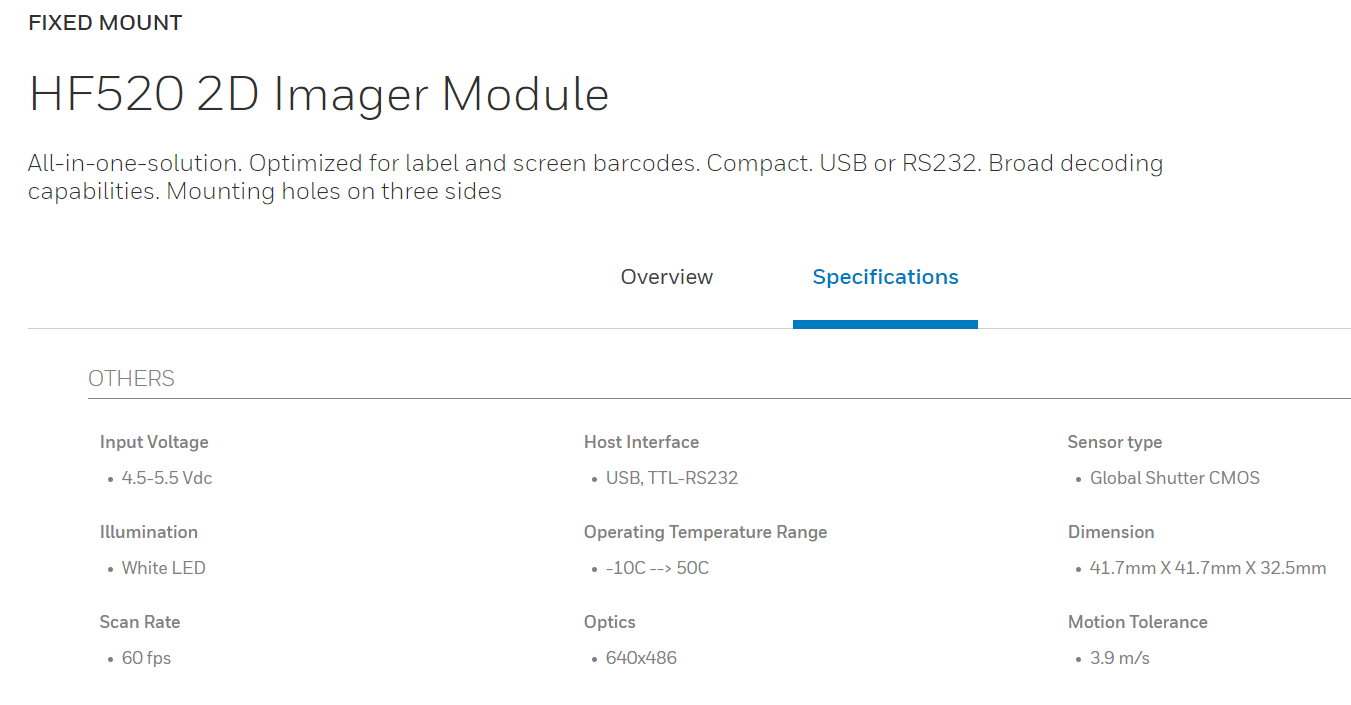Viewport: 1351px width, 705px height.
Task: Click the FIXED MOUNT category label
Action: click(x=105, y=23)
